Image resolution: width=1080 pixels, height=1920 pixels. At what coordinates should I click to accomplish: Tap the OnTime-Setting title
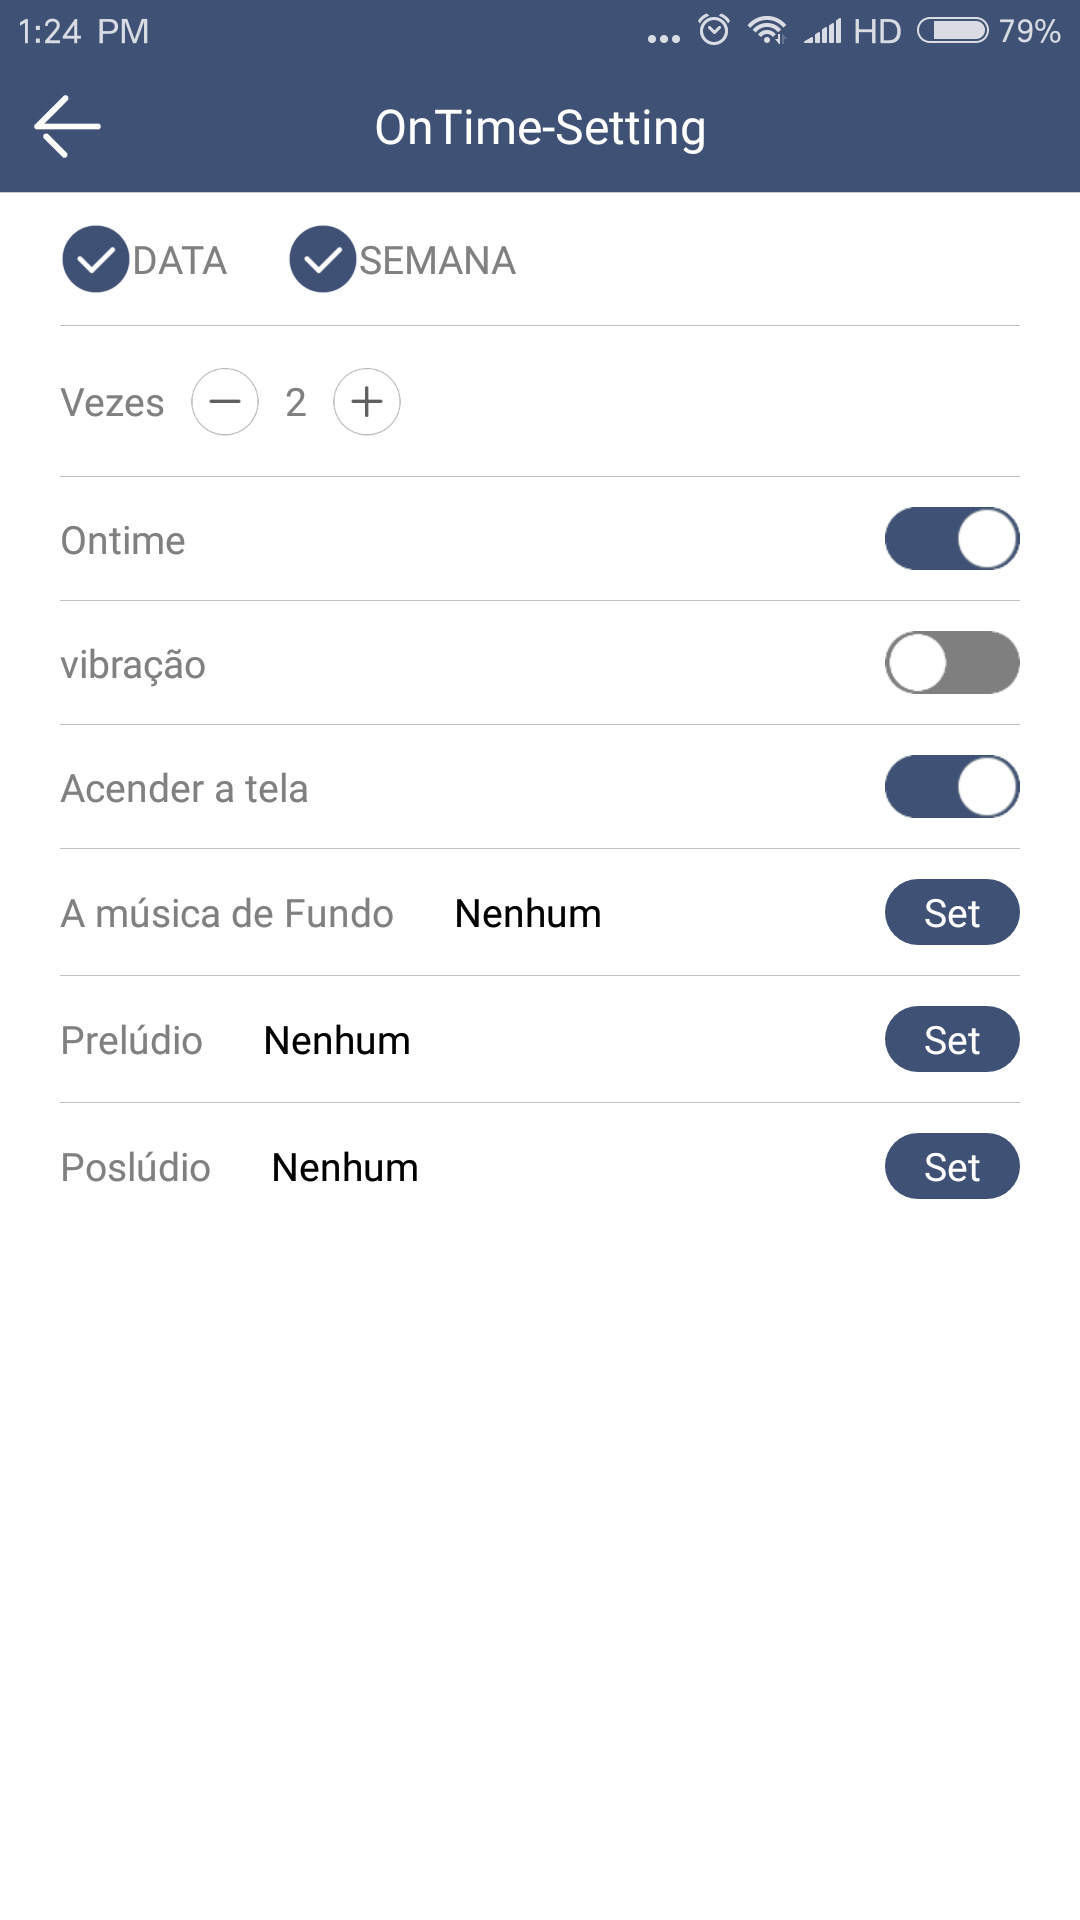tap(540, 128)
